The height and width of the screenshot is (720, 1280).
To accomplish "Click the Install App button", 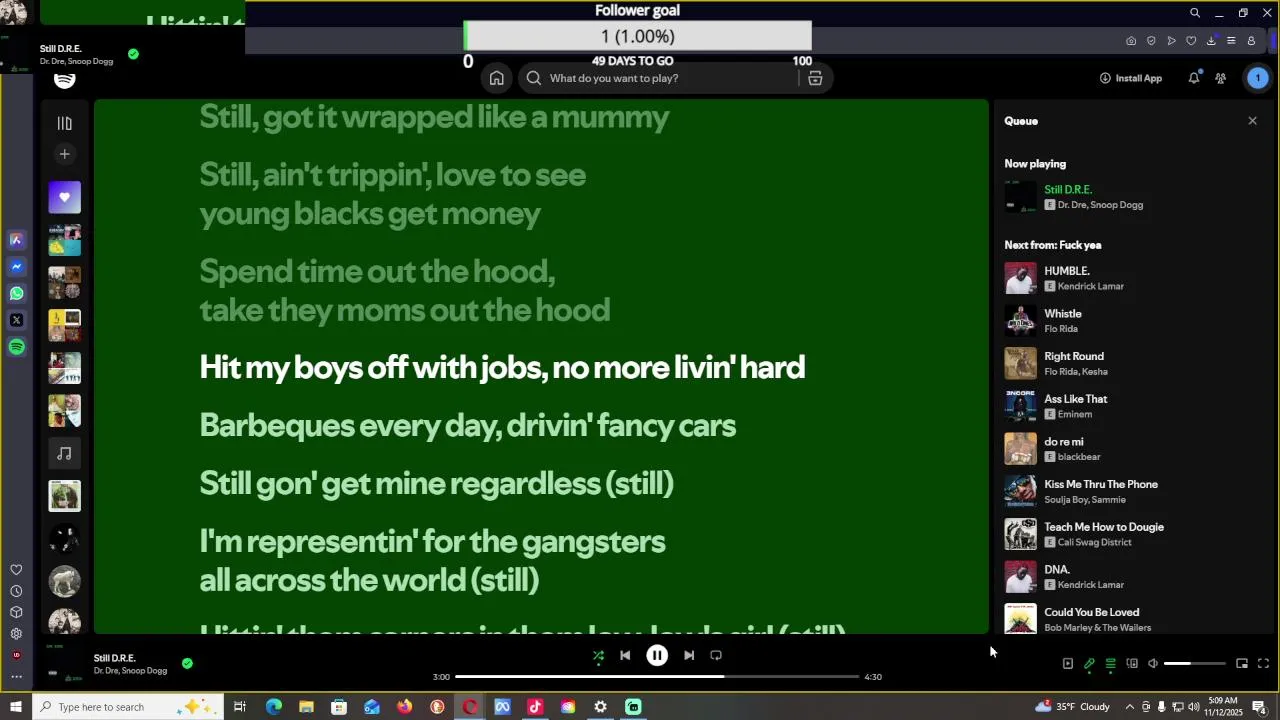I will [x=1131, y=78].
